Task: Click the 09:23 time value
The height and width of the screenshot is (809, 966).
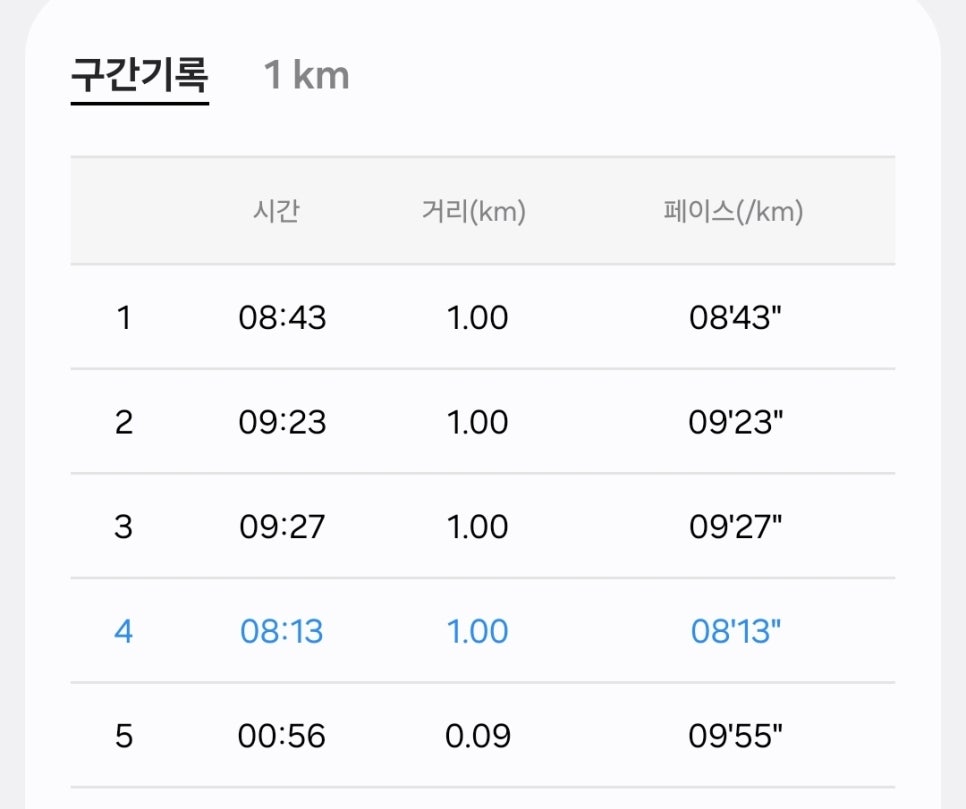Action: pyautogui.click(x=282, y=422)
